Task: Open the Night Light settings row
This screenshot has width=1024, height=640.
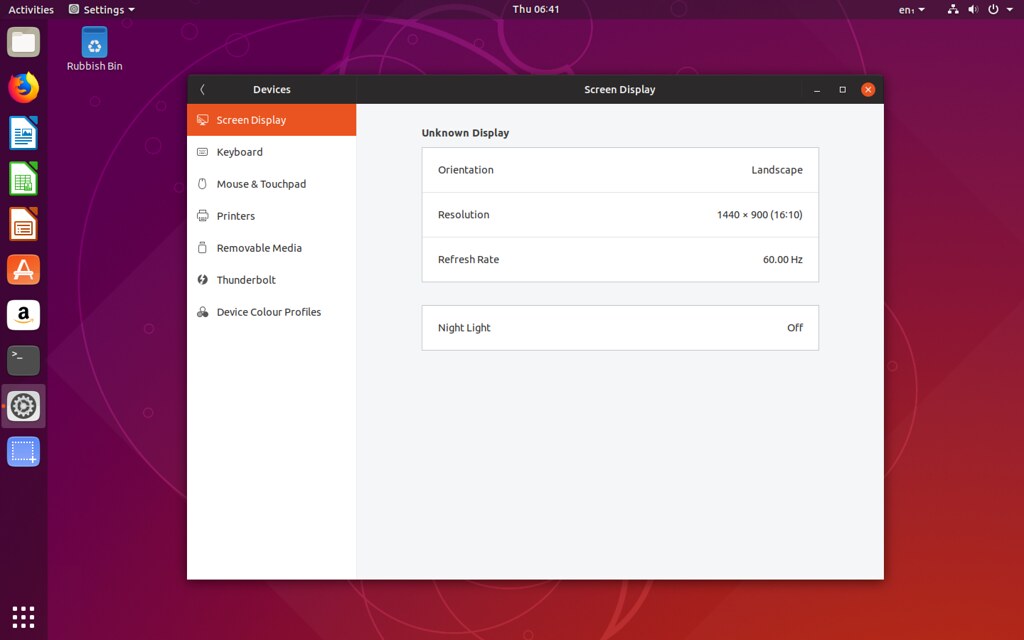Action: coord(620,327)
